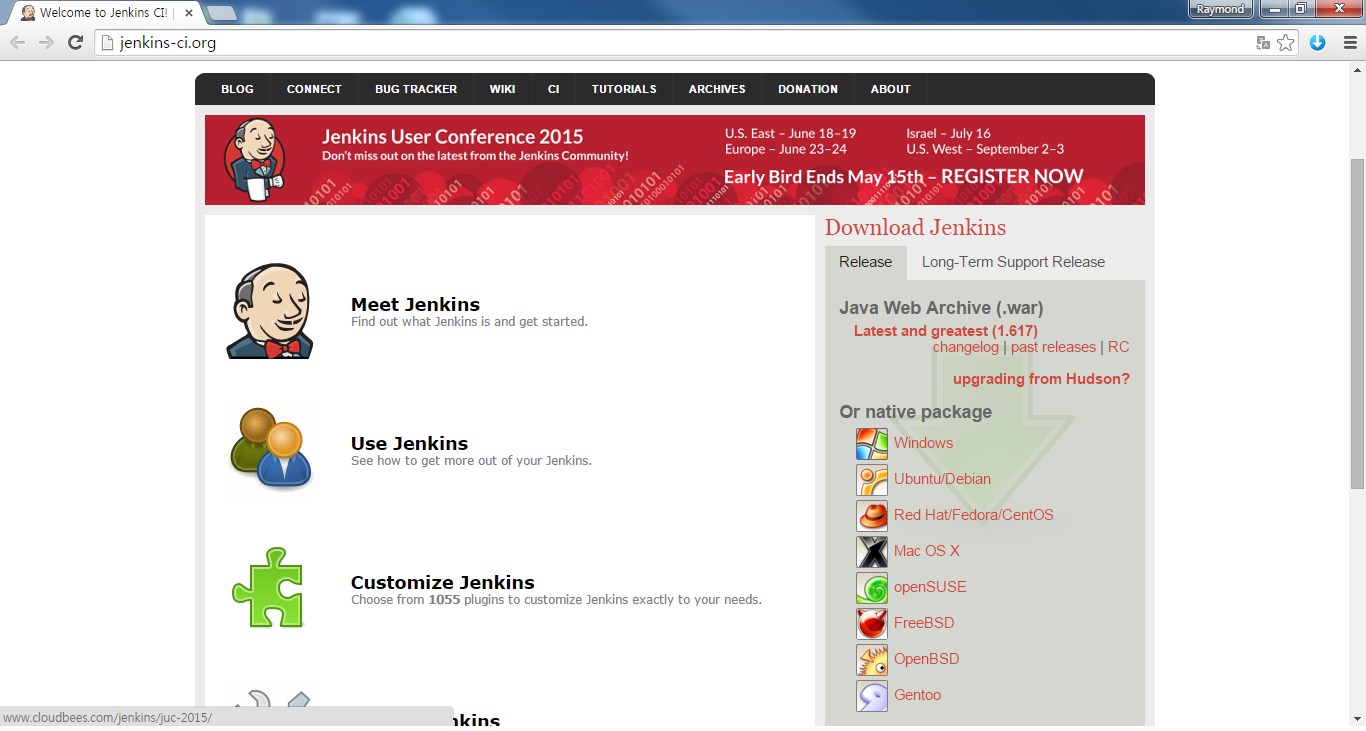1366x731 pixels.
Task: Open the changelog link
Action: [x=965, y=347]
